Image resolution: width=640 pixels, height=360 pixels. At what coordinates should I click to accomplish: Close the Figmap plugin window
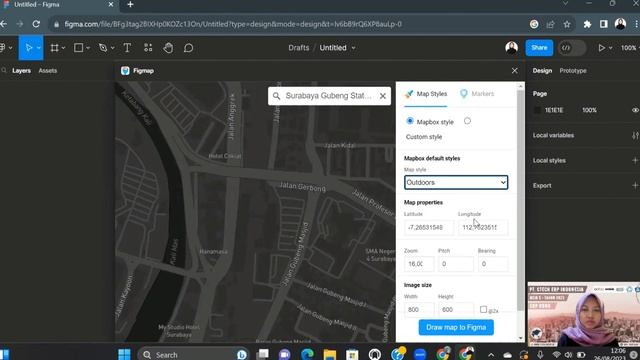[514, 71]
